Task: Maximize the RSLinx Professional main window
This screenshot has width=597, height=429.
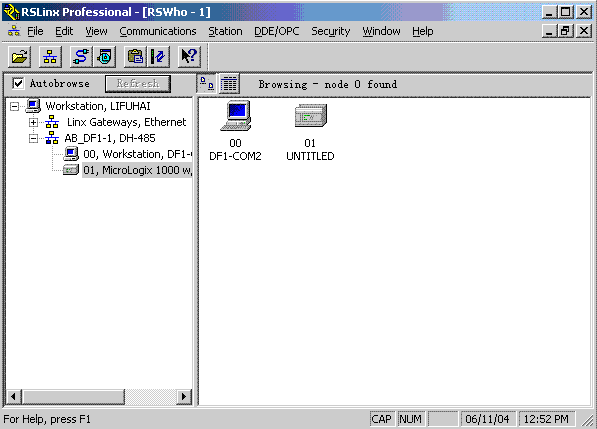Action: [x=565, y=12]
